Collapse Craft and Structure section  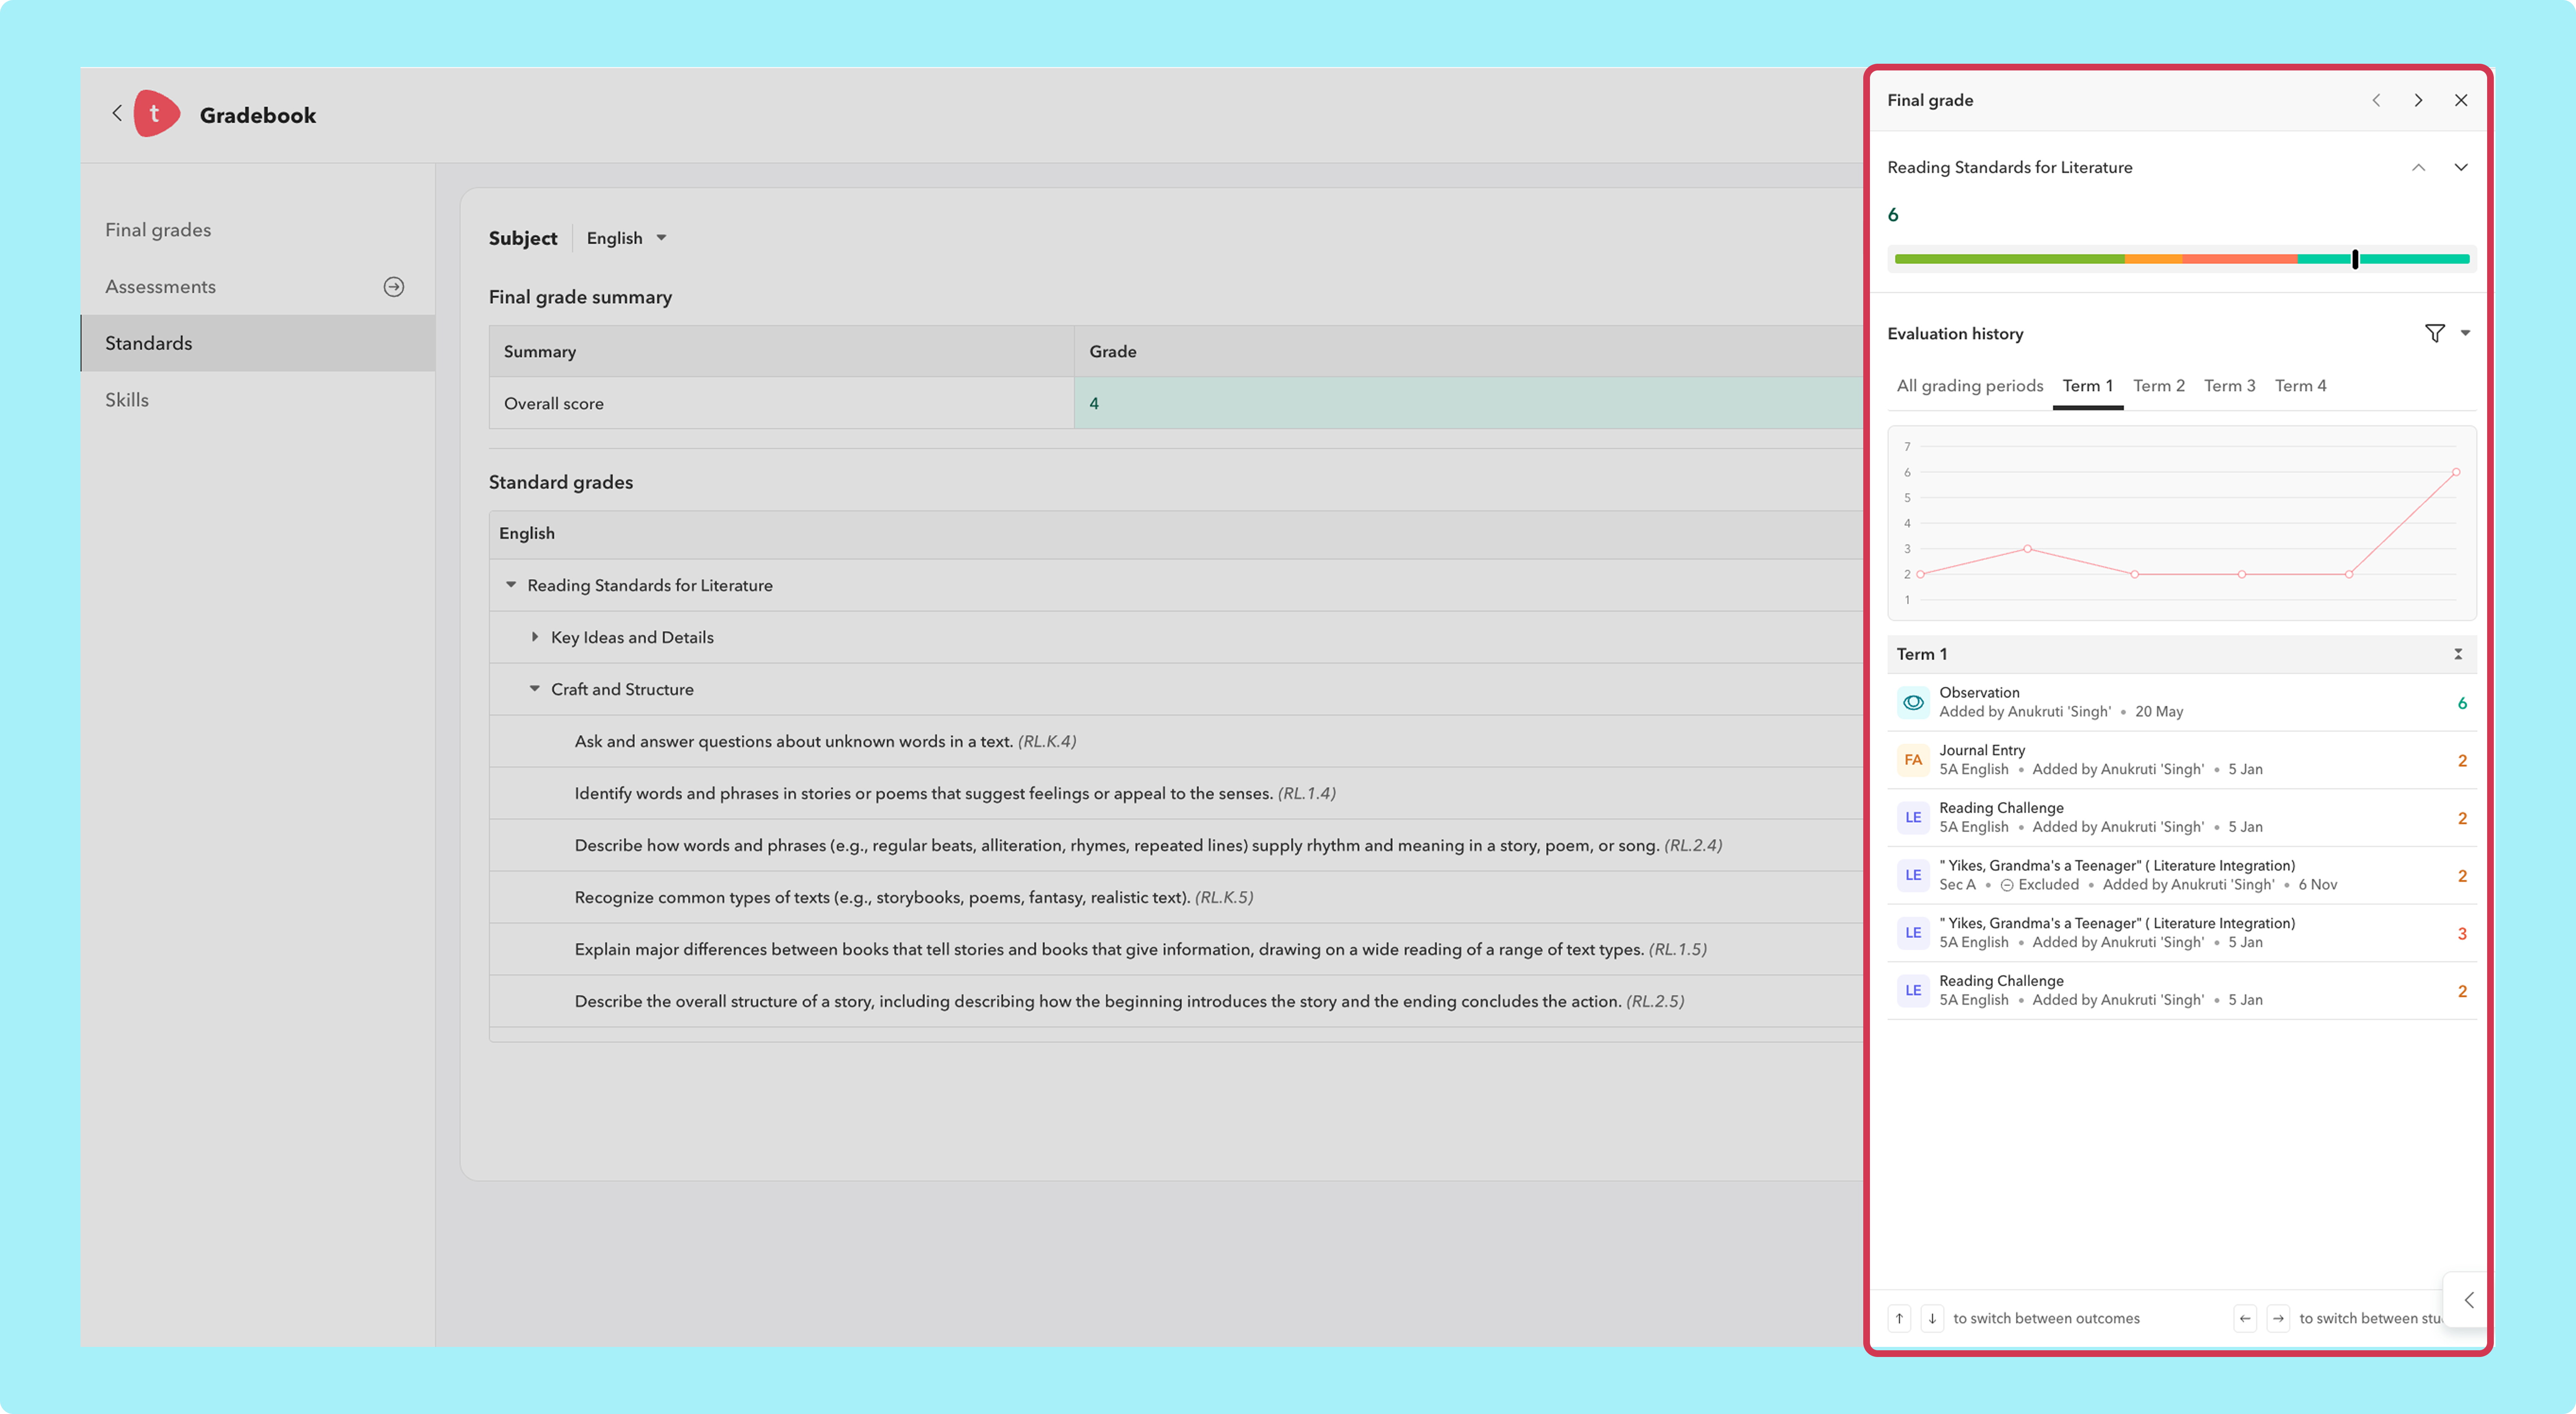(x=534, y=689)
